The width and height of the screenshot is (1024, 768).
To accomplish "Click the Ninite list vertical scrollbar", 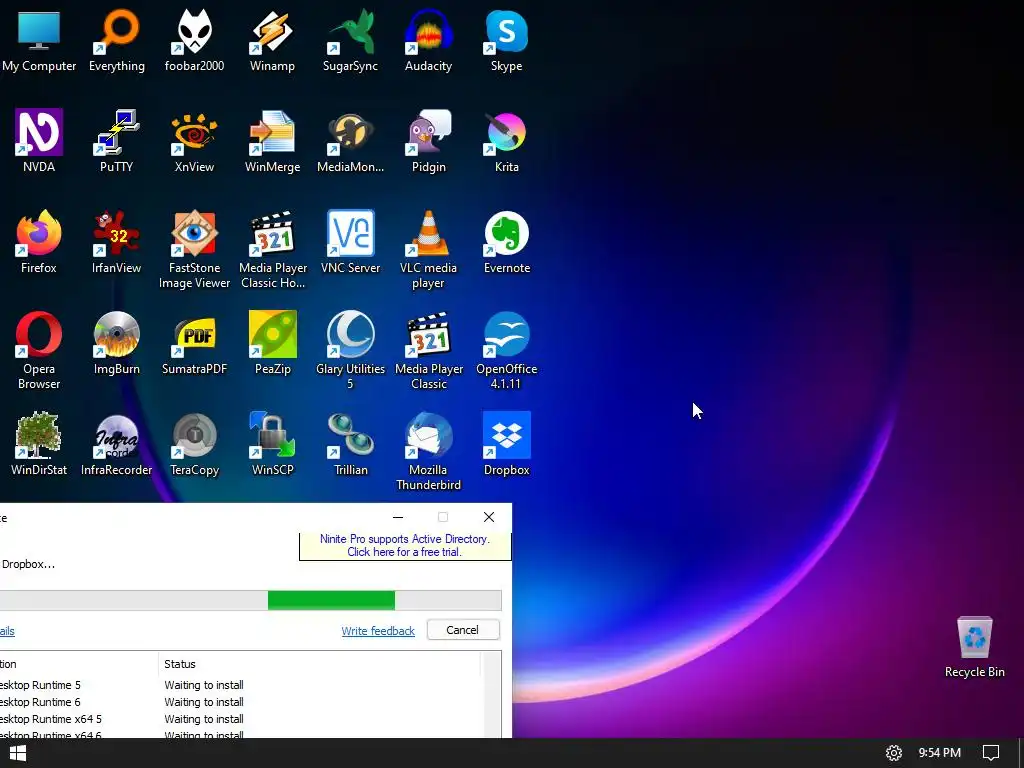I will coord(492,695).
